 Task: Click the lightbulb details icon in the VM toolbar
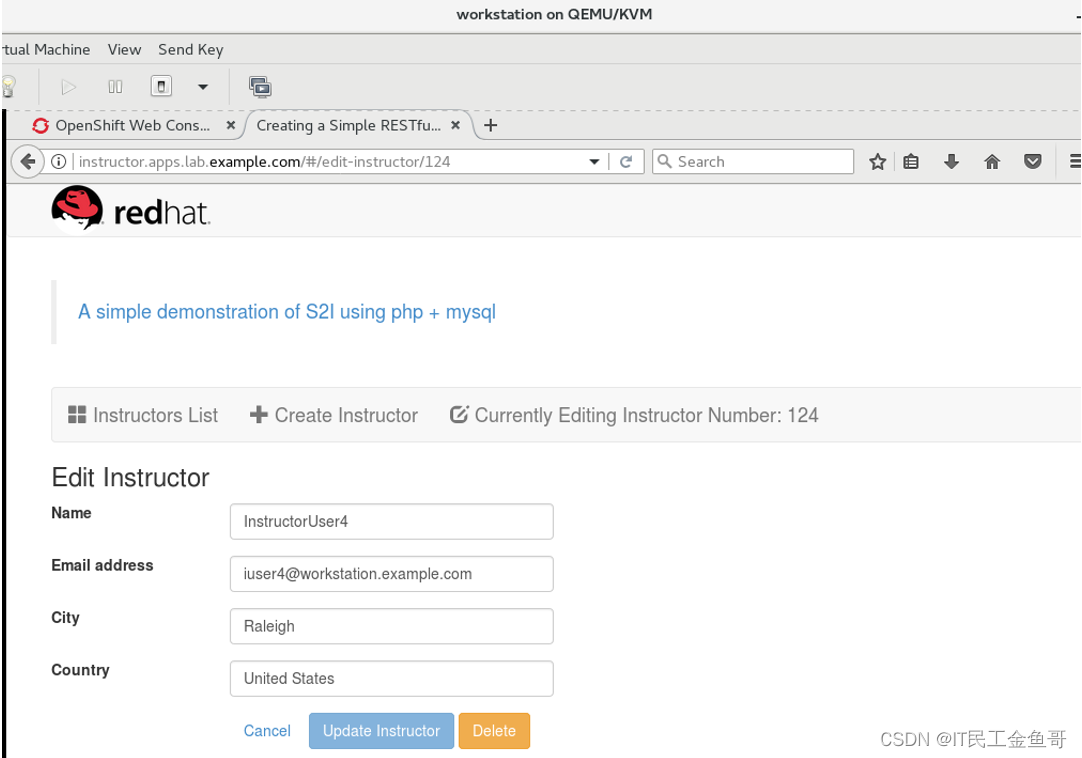point(8,87)
